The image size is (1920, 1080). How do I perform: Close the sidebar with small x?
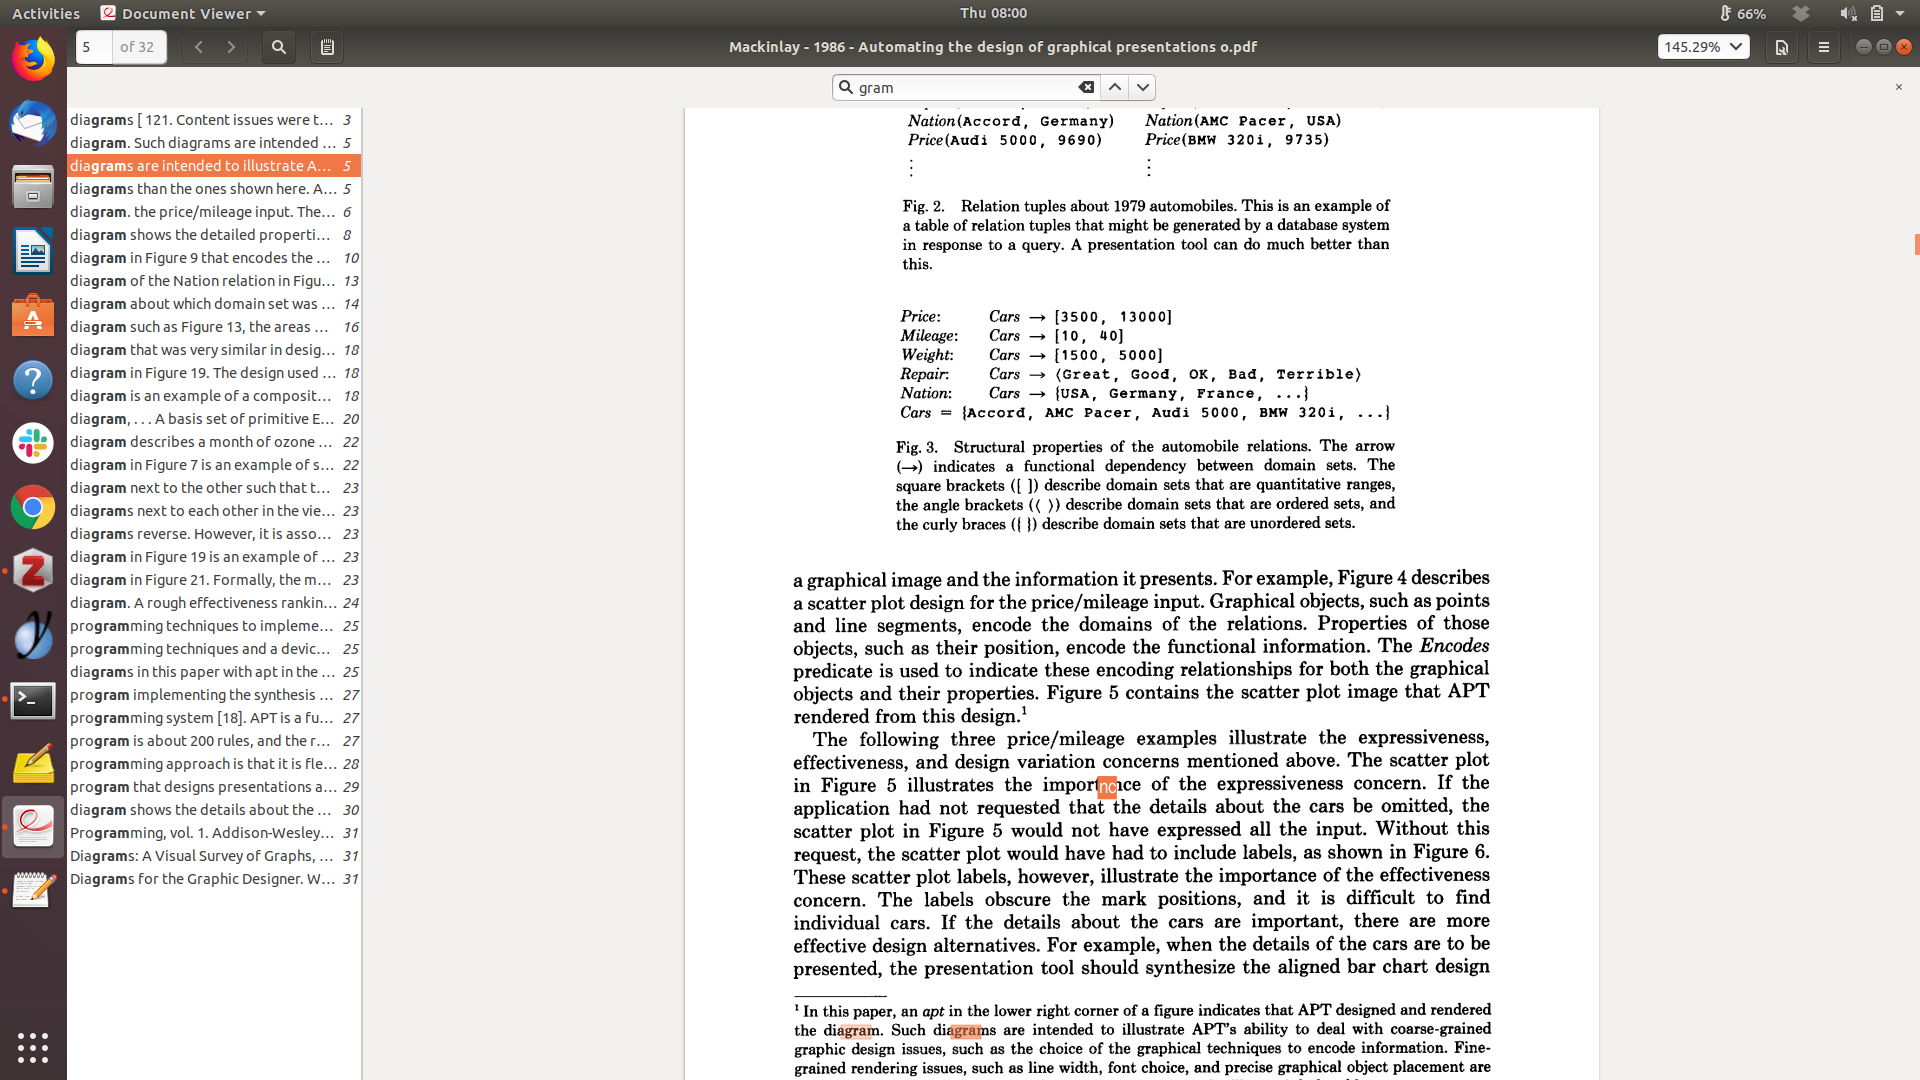[1899, 88]
